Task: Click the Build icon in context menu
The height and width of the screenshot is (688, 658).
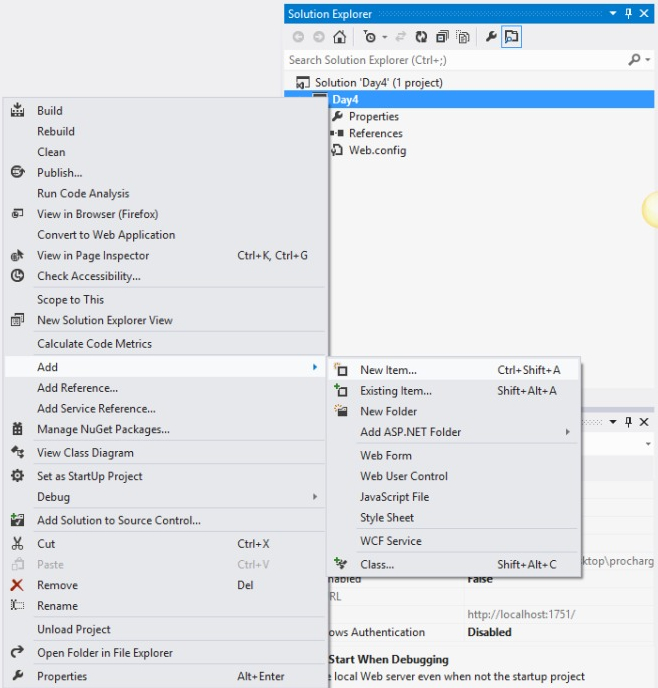Action: [18, 110]
